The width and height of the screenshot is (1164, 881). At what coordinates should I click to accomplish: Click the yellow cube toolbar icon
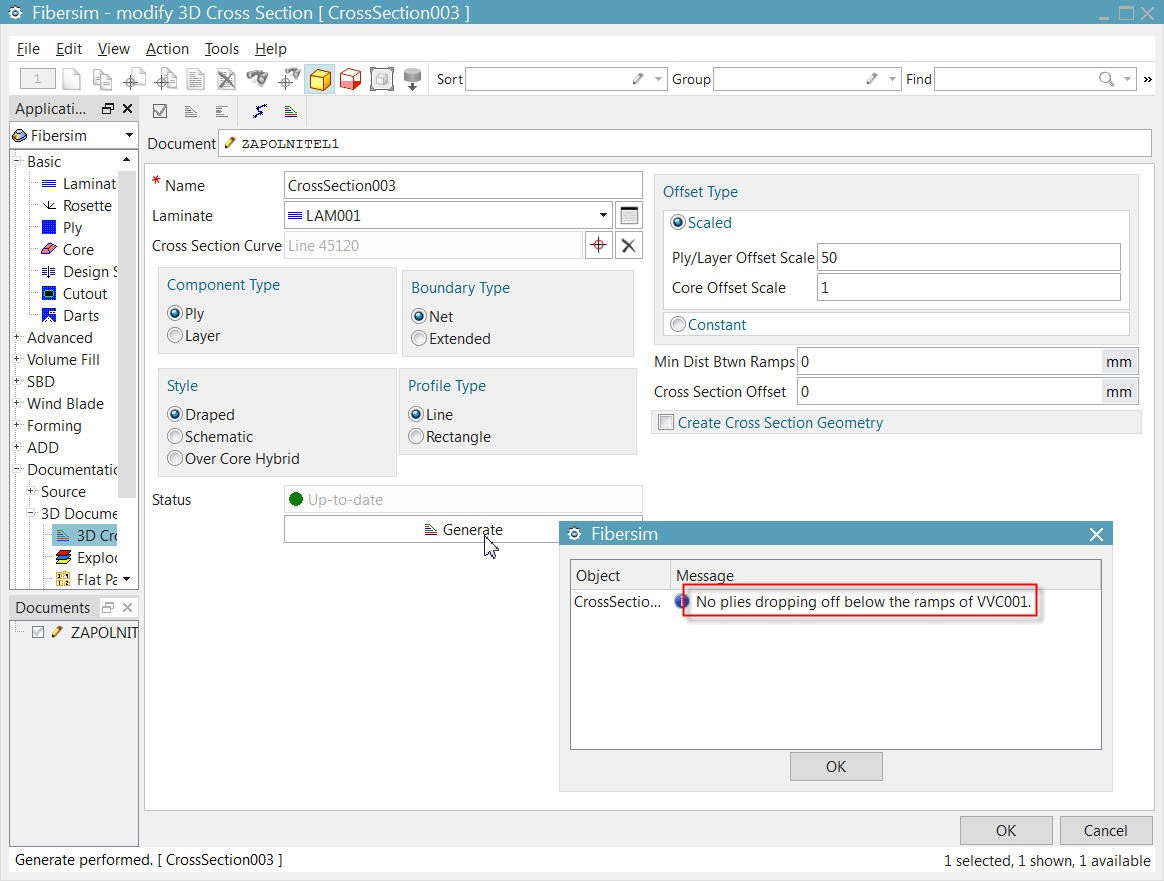(x=320, y=79)
